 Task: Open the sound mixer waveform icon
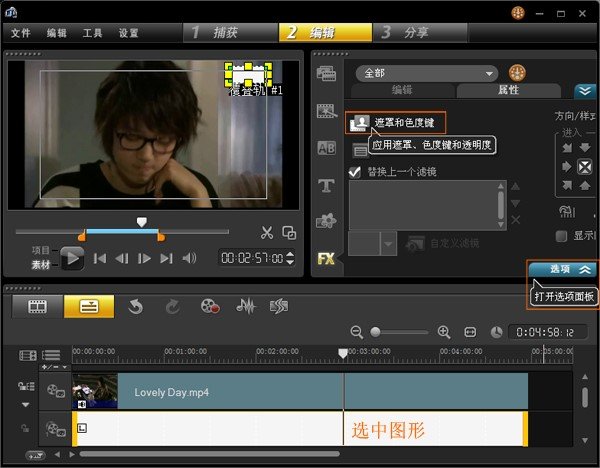pos(245,307)
